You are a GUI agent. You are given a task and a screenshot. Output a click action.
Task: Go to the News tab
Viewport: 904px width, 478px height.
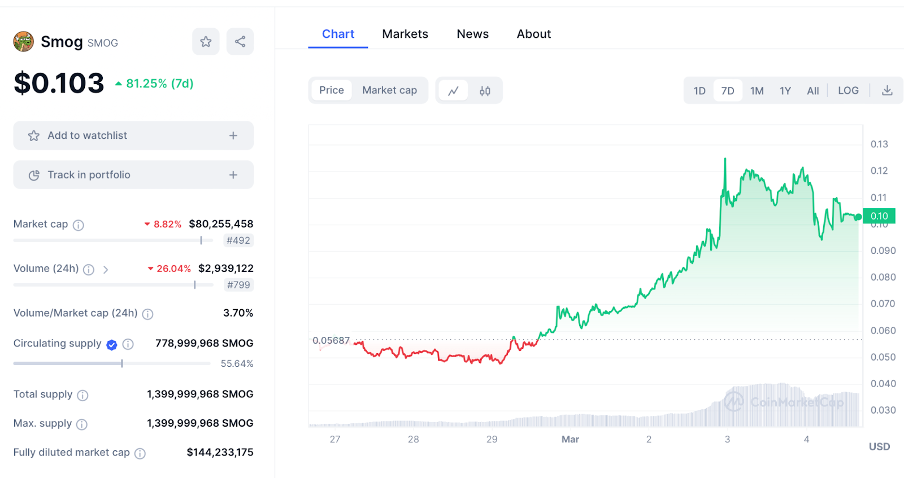tap(473, 34)
